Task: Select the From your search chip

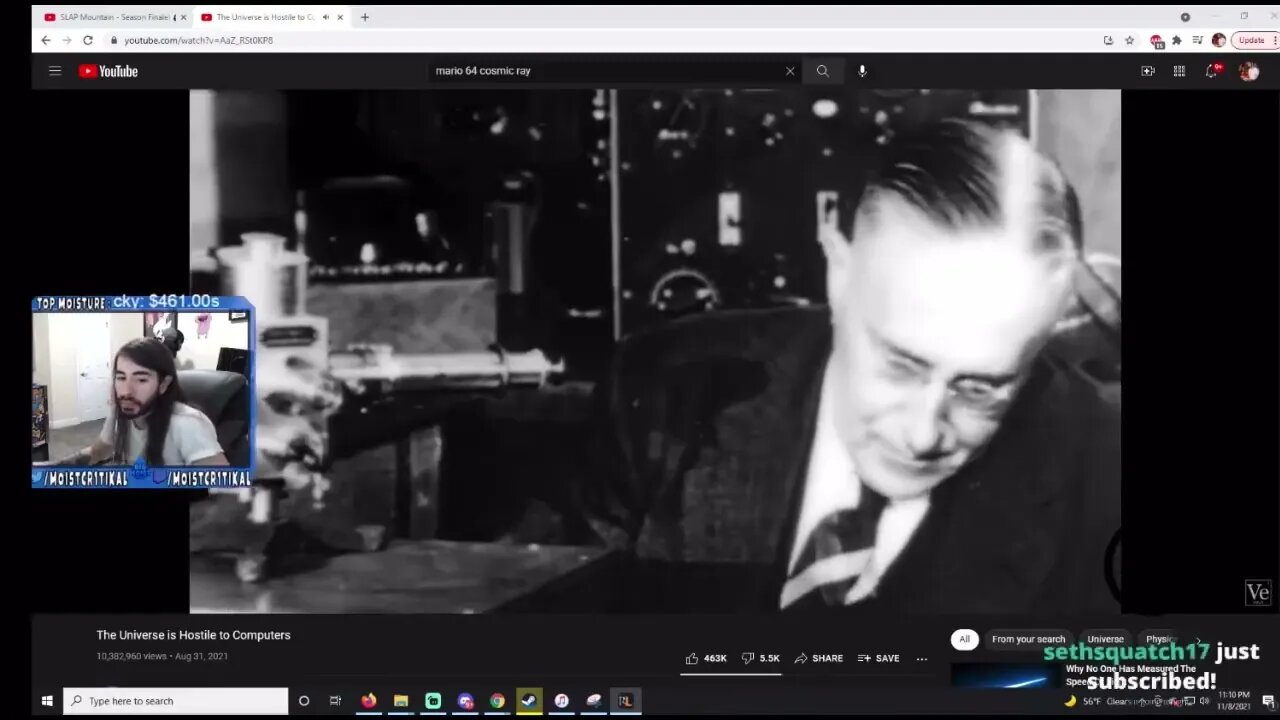Action: click(1028, 639)
